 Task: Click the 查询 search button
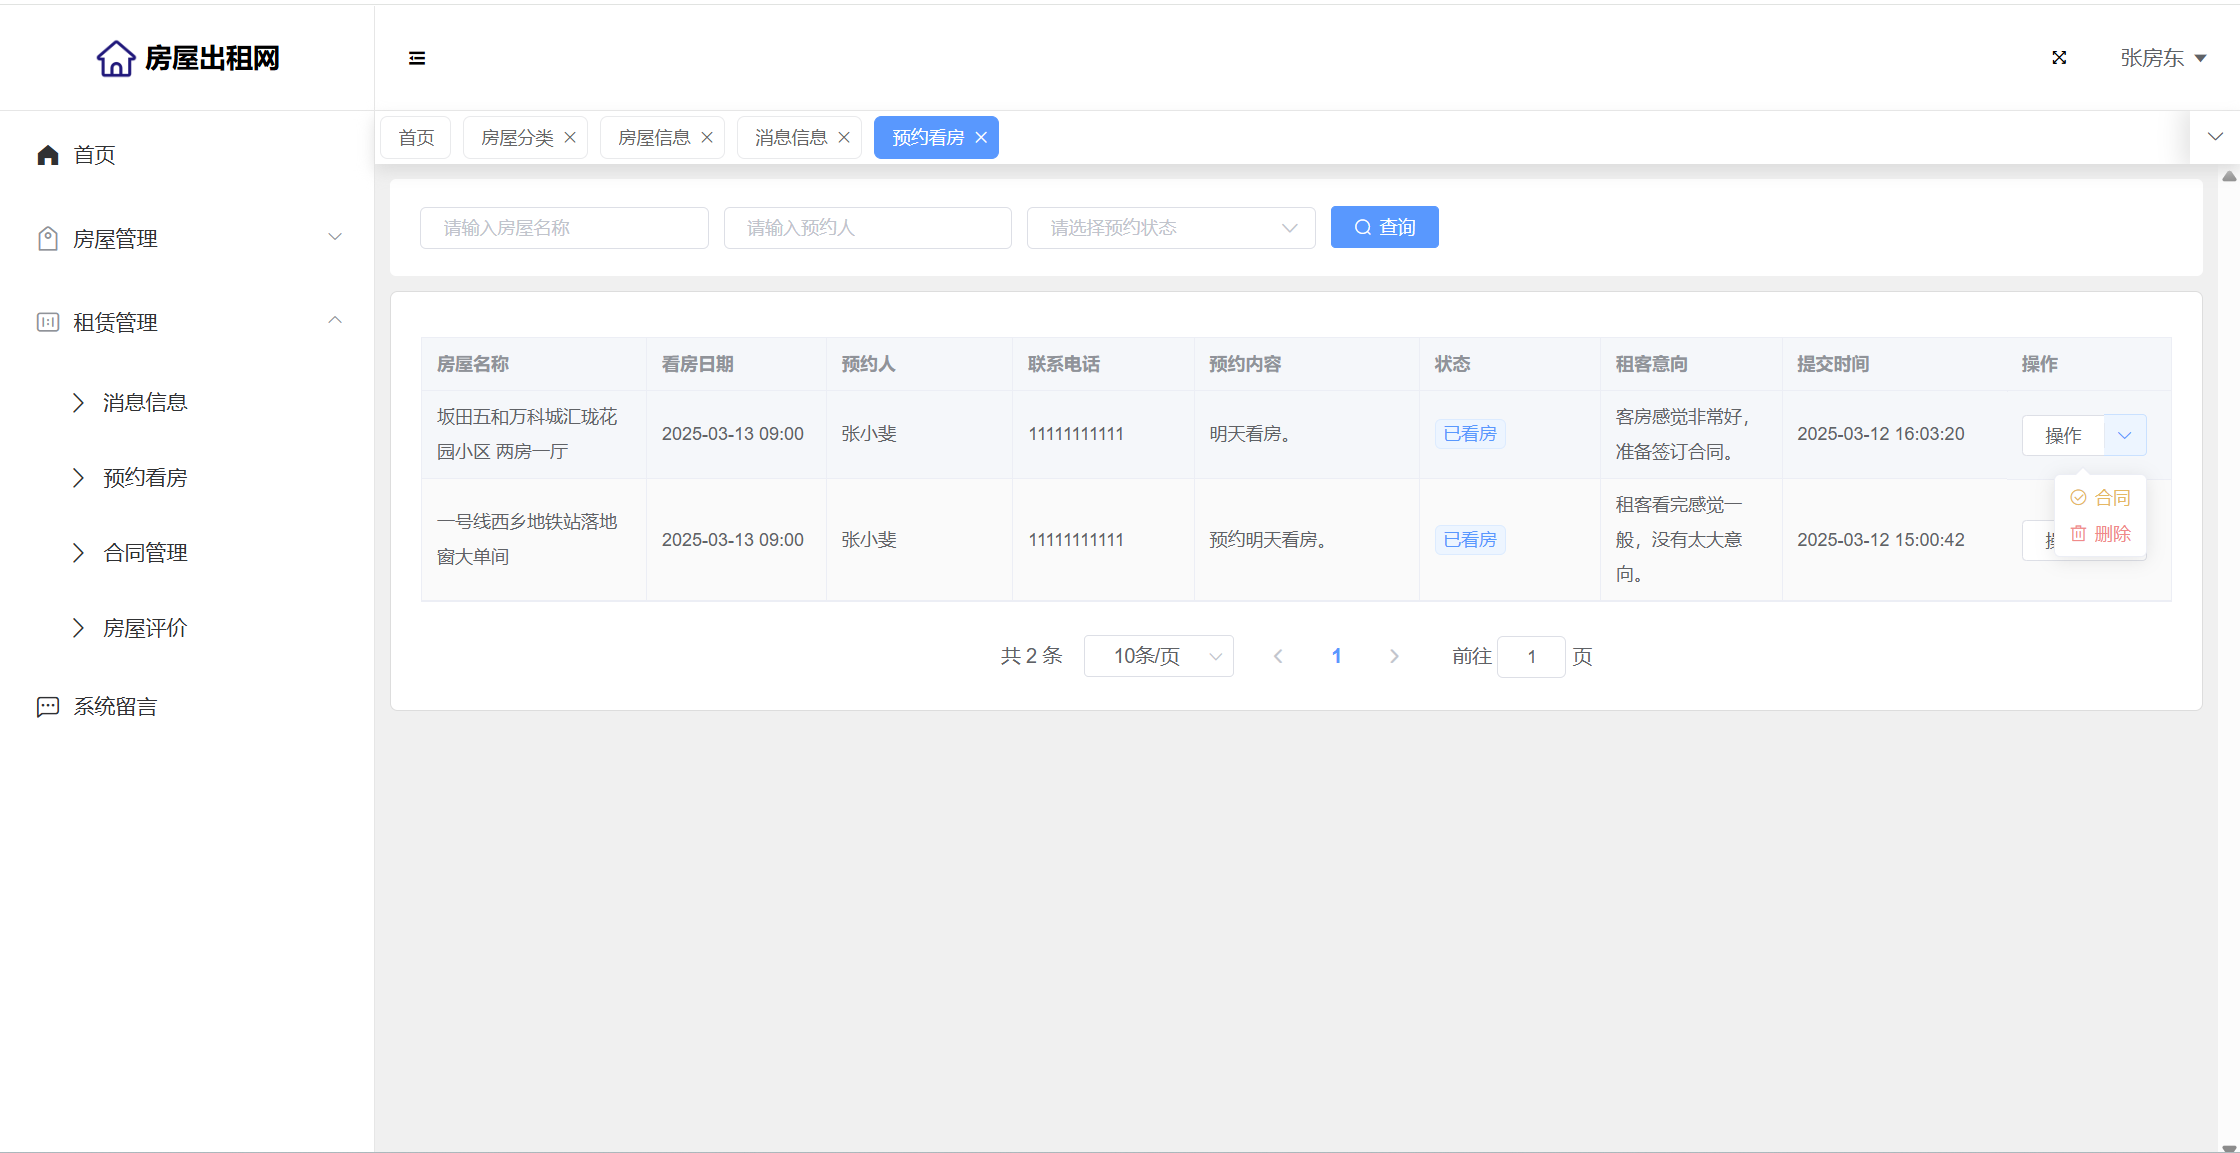pyautogui.click(x=1384, y=227)
